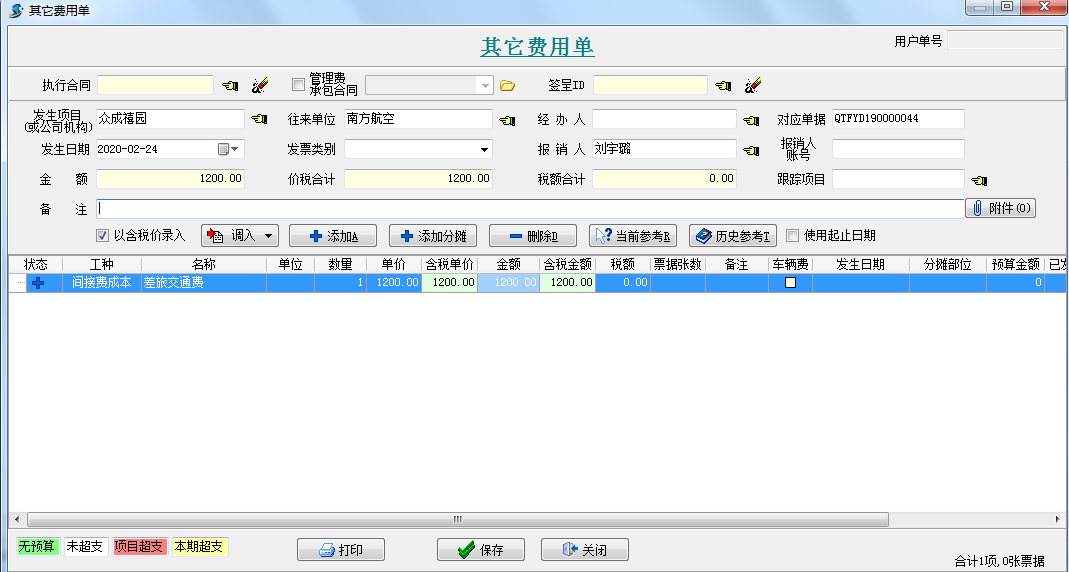The width and height of the screenshot is (1069, 572).
Task: Uncheck 以含税价录入 checkbox
Action: (x=102, y=236)
